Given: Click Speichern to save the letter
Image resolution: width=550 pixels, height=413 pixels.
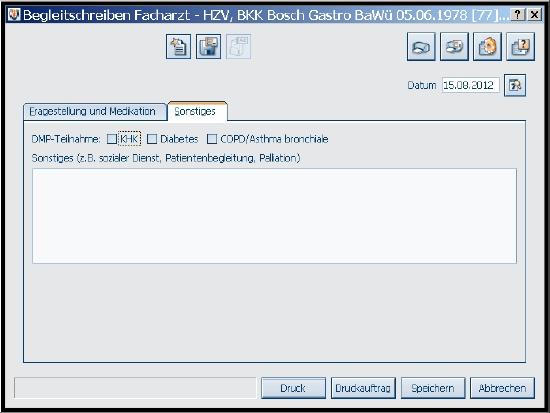Looking at the screenshot, I should (433, 388).
